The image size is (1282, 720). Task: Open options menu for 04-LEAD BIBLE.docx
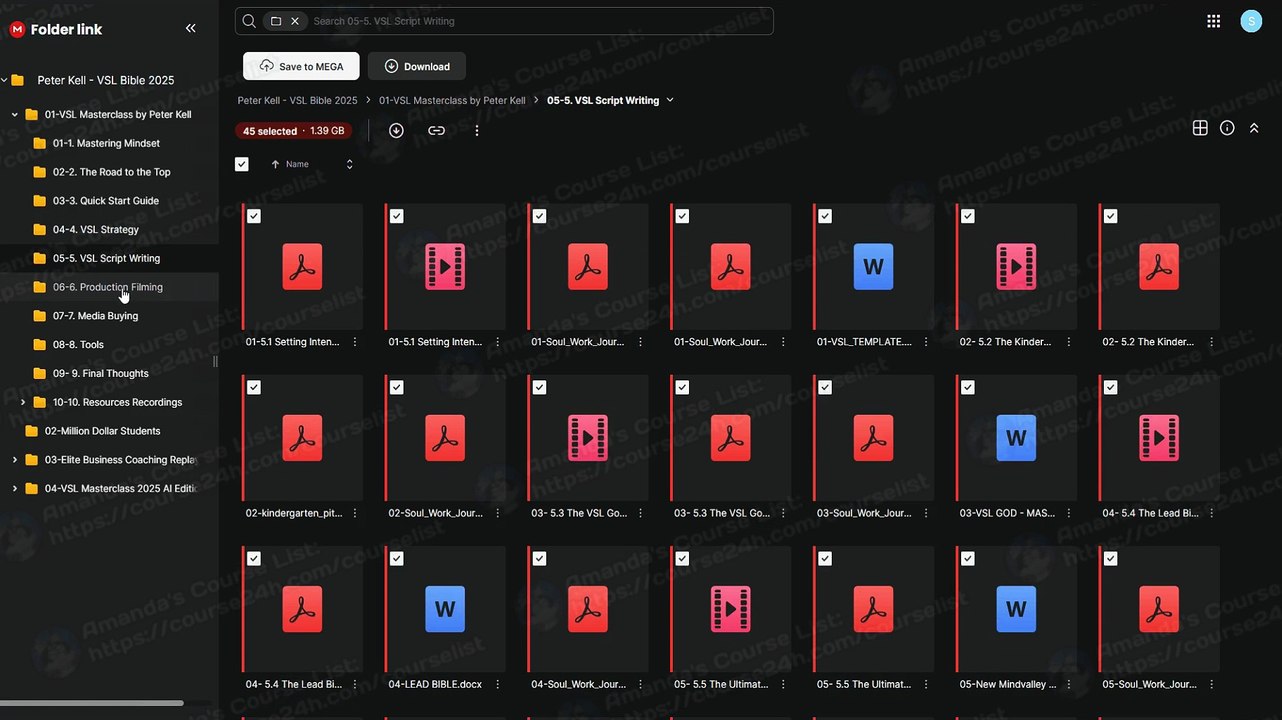coord(498,685)
